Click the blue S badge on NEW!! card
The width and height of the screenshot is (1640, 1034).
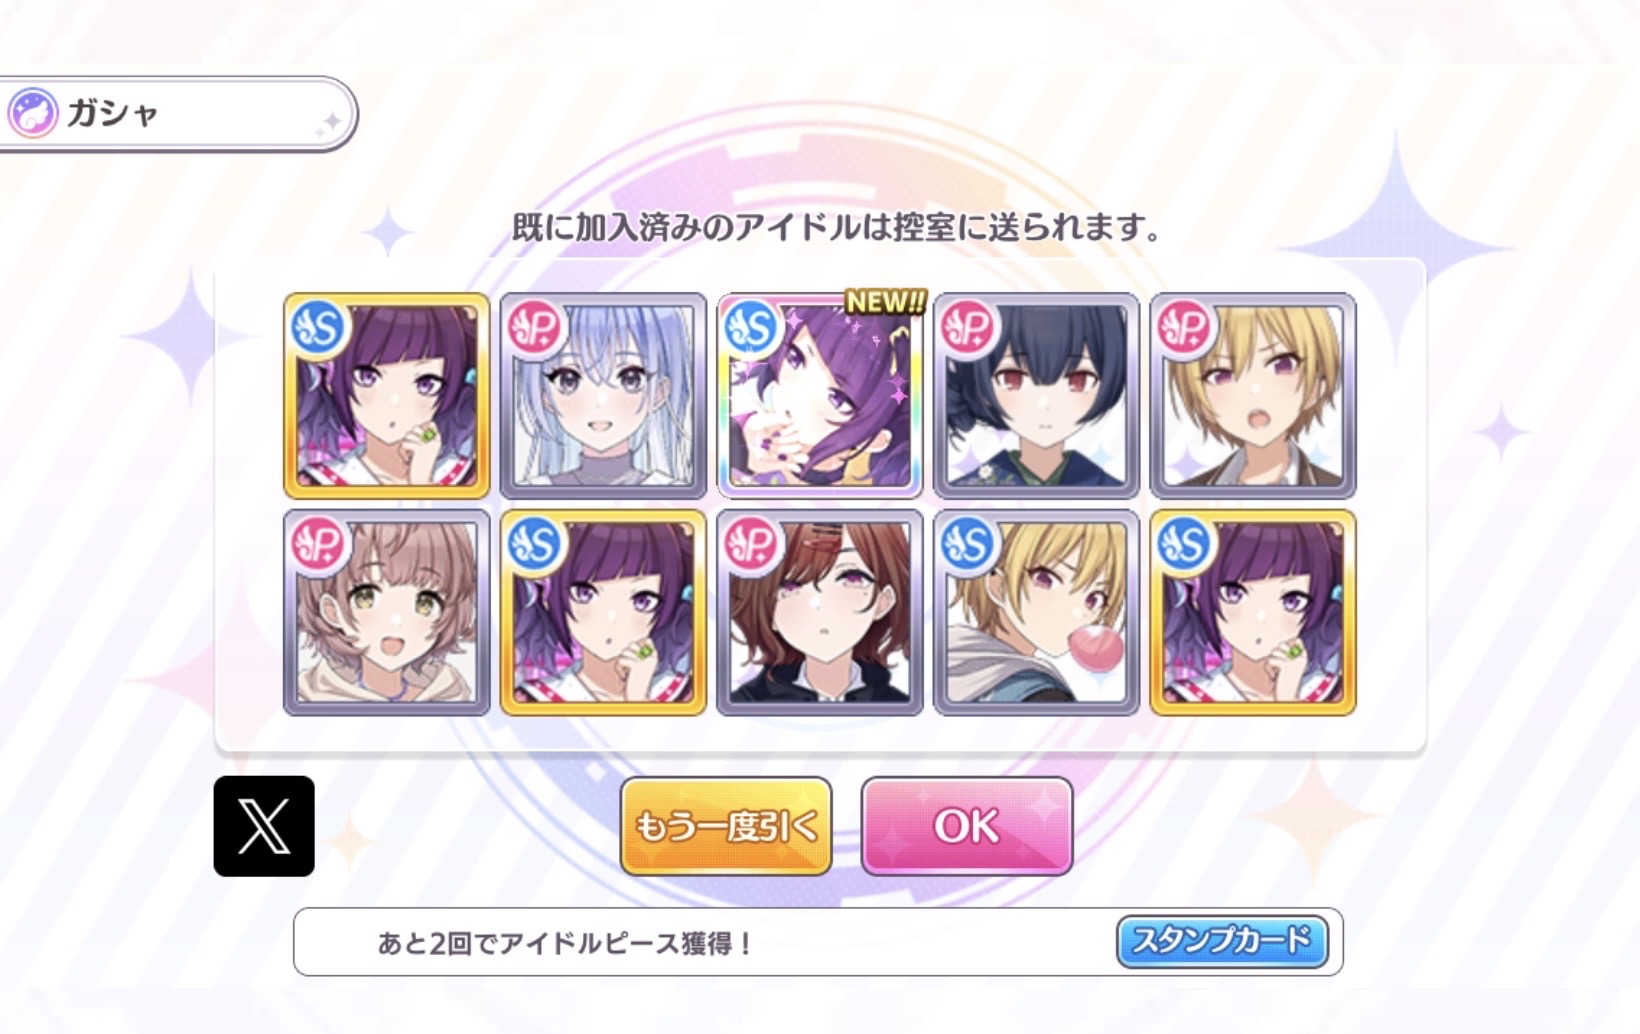coord(752,328)
